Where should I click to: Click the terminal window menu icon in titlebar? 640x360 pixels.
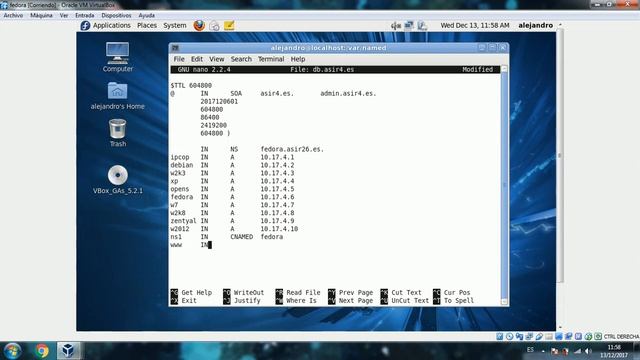pos(175,48)
